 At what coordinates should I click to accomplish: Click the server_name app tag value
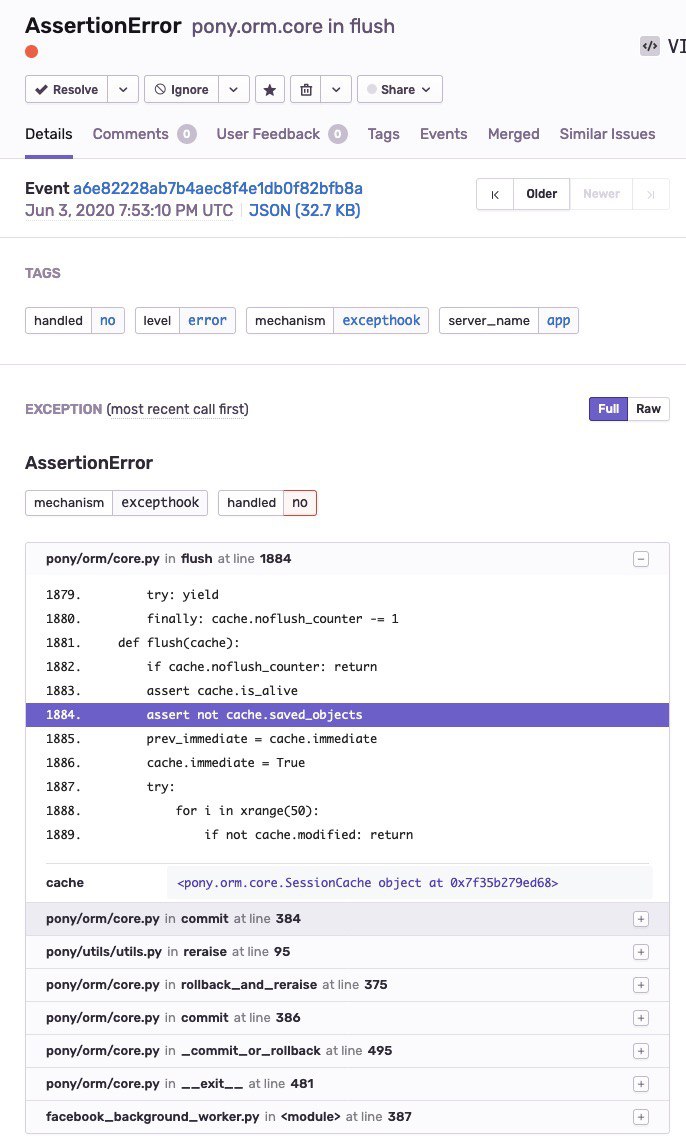pos(559,321)
